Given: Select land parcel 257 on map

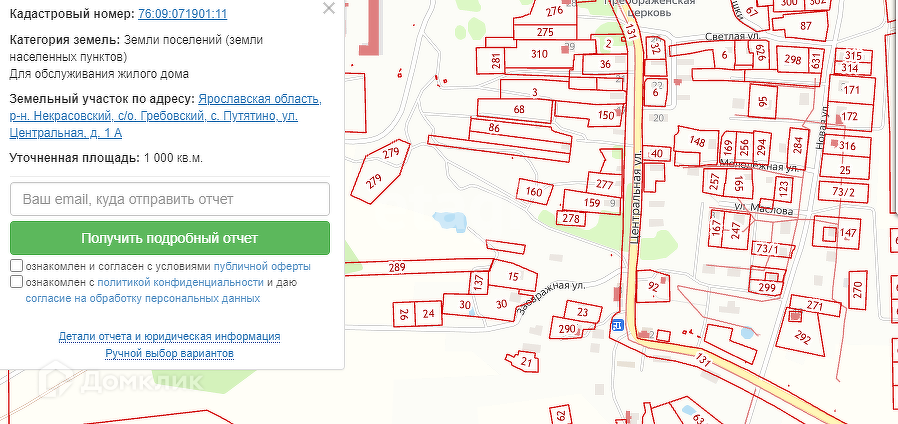Looking at the screenshot, I should [x=714, y=183].
